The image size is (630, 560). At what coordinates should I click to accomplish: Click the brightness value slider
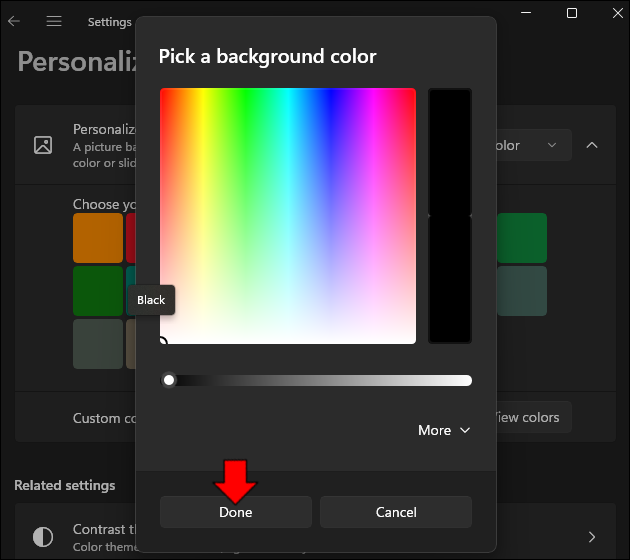(x=320, y=380)
